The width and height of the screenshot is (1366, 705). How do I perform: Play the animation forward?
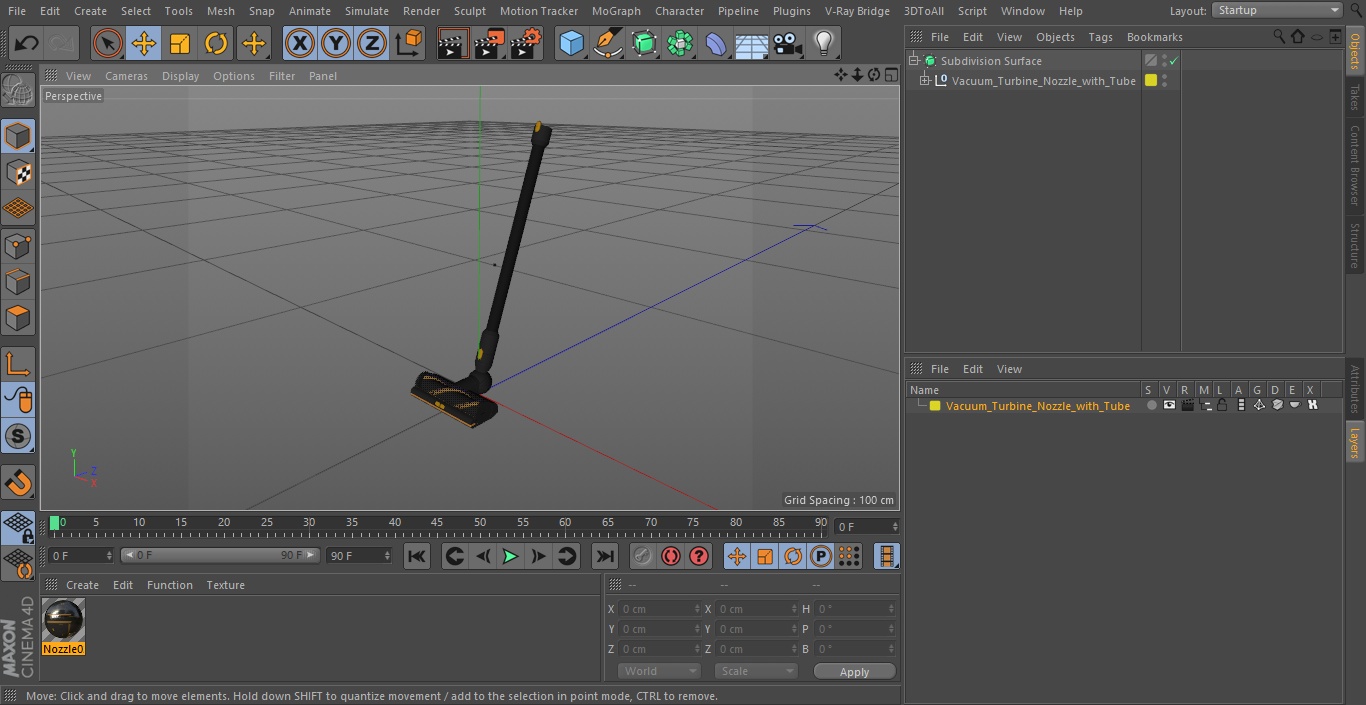click(510, 556)
